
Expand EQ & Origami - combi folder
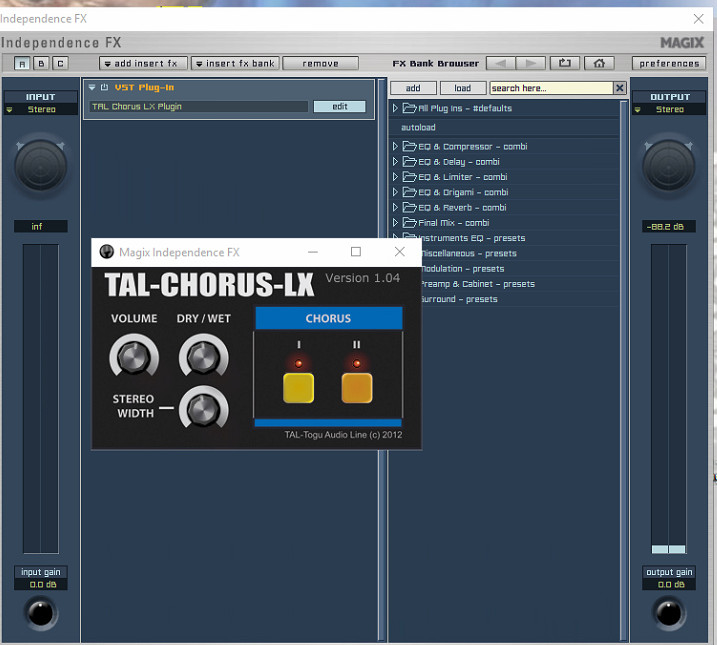pyautogui.click(x=396, y=192)
